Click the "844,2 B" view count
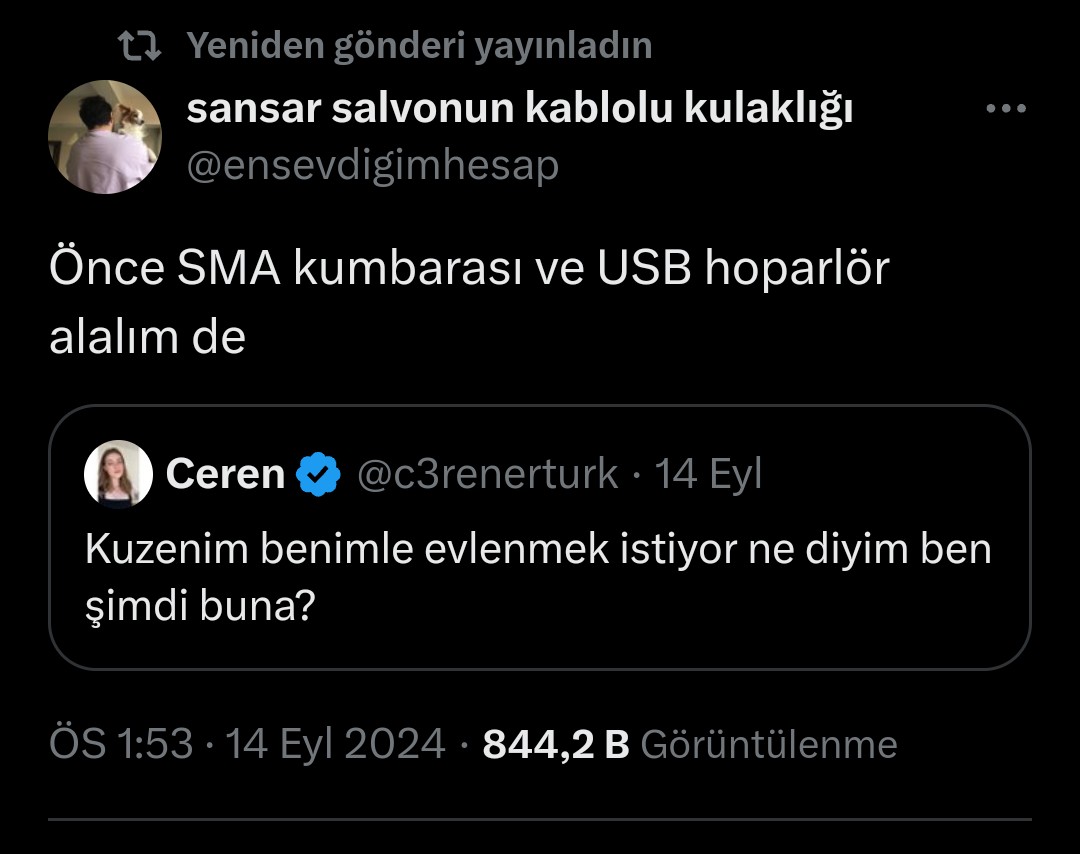The height and width of the screenshot is (854, 1080). [x=555, y=744]
